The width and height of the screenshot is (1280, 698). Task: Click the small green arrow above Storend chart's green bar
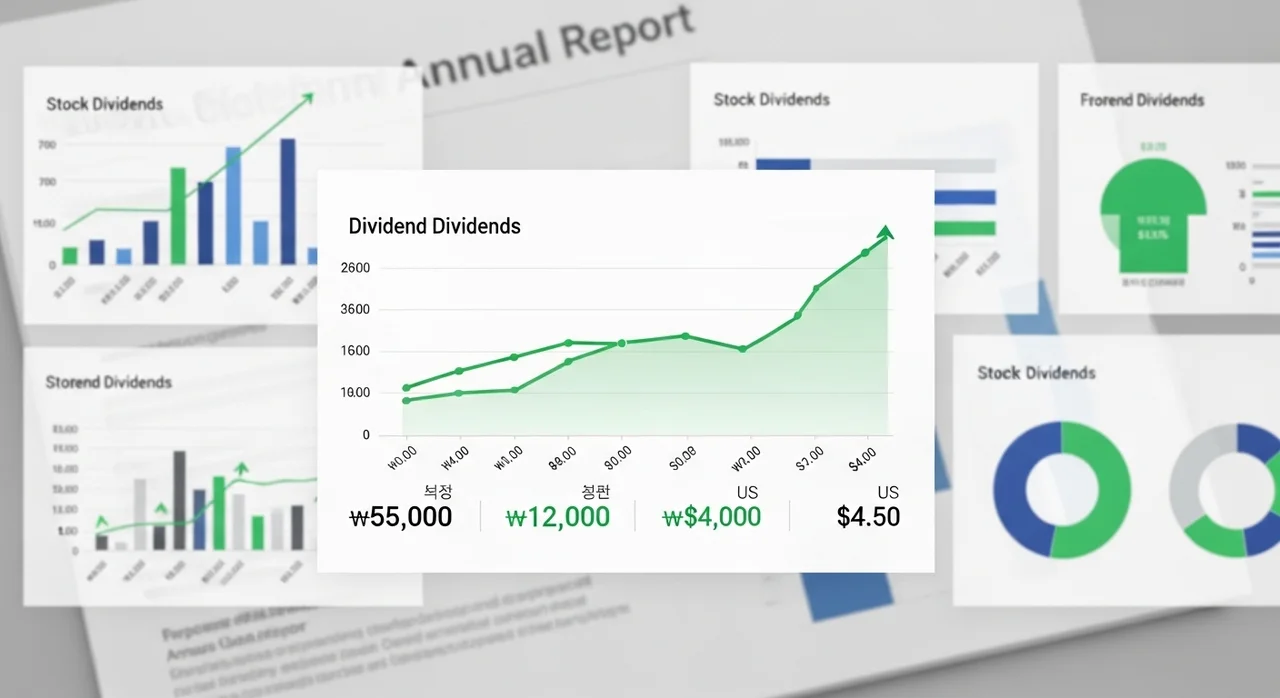240,467
